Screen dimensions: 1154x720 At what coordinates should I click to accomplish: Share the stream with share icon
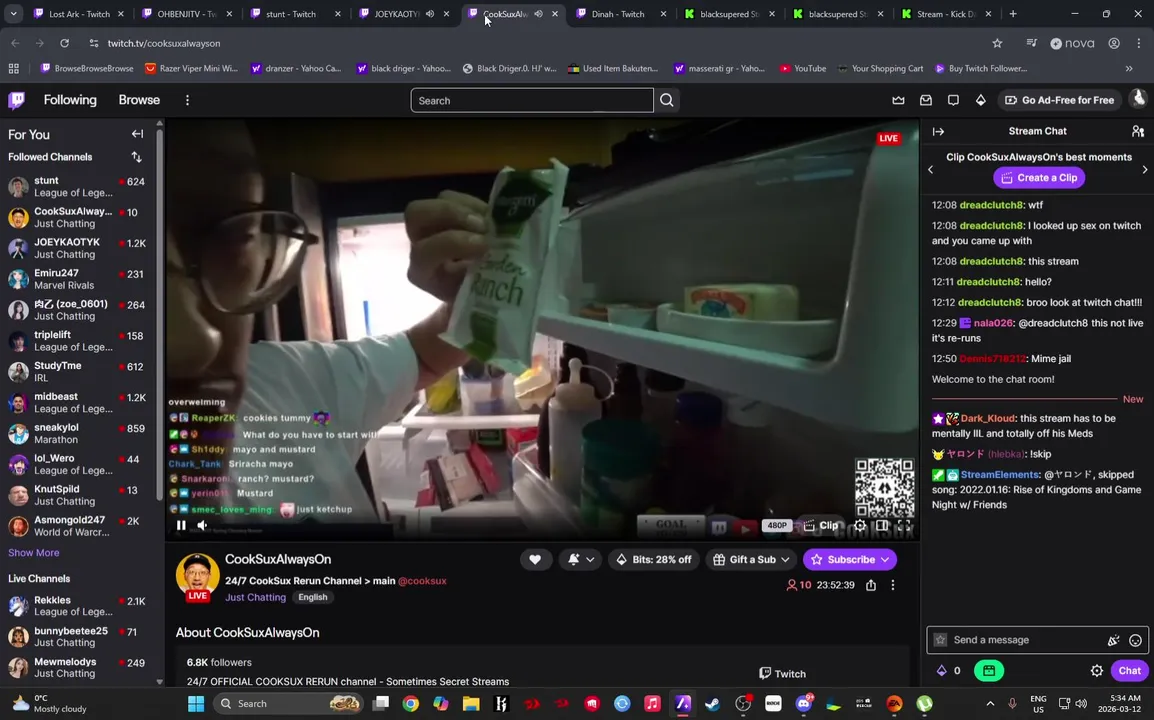point(871,585)
